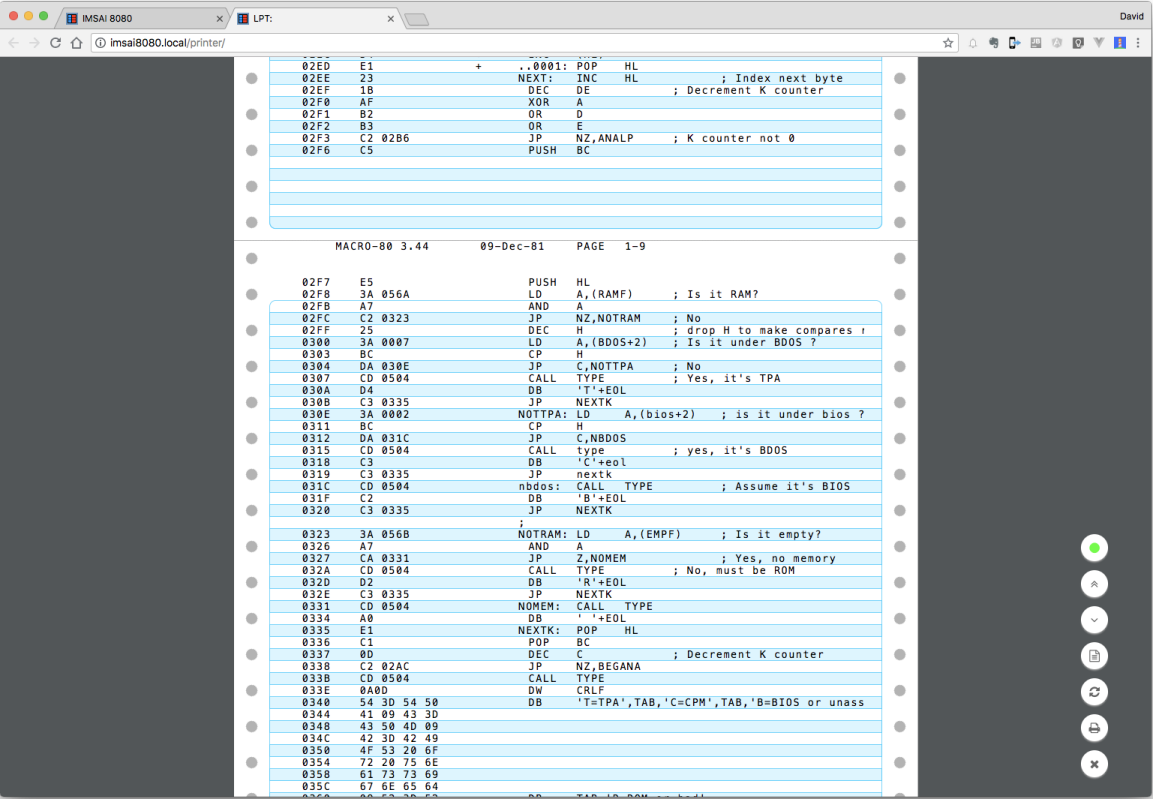
Task: View site info icon in address bar
Action: click(101, 43)
